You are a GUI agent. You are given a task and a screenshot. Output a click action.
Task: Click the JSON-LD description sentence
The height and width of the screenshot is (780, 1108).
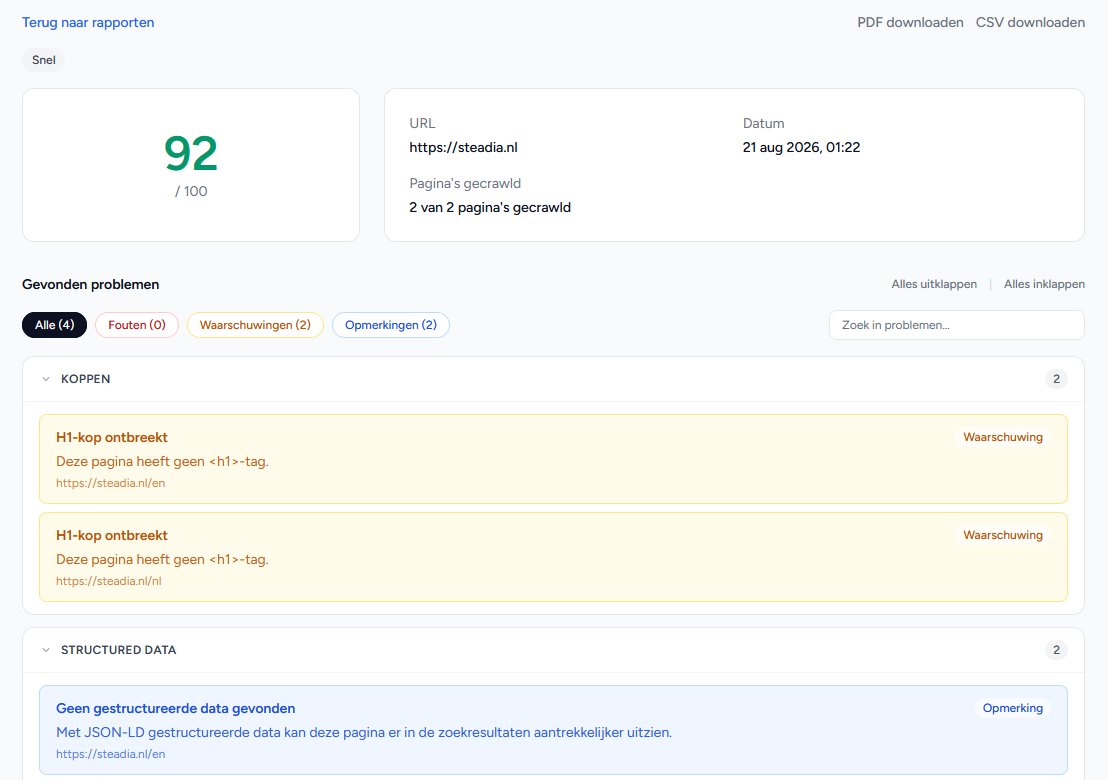(364, 733)
